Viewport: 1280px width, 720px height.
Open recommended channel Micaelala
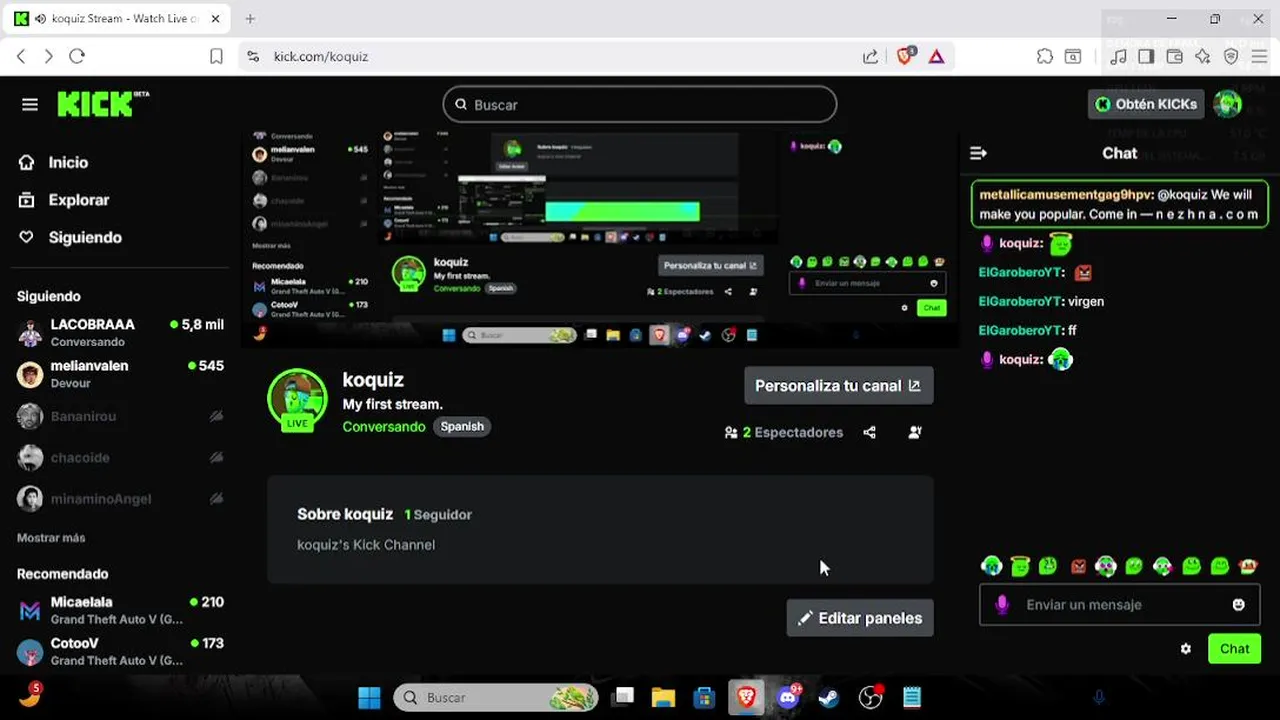120,610
